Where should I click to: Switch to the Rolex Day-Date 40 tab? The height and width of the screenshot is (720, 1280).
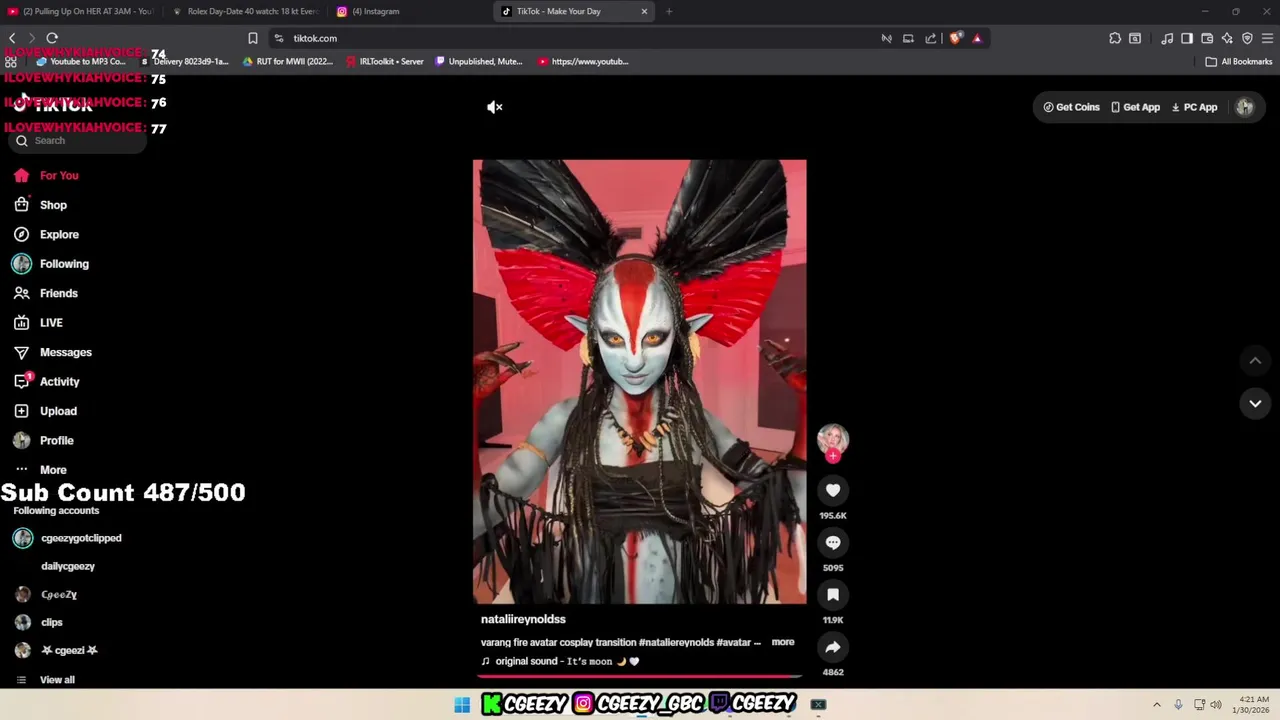(245, 11)
